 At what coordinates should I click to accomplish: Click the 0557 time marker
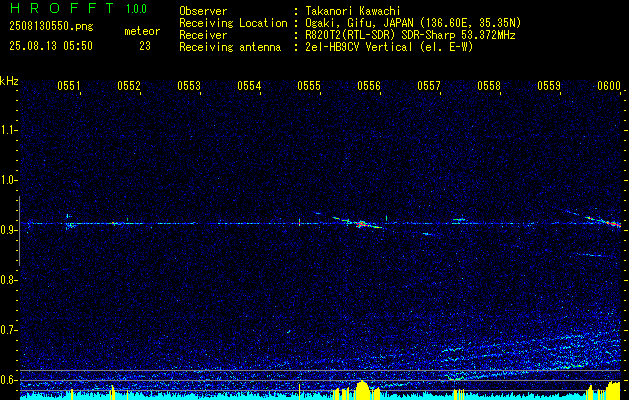429,85
